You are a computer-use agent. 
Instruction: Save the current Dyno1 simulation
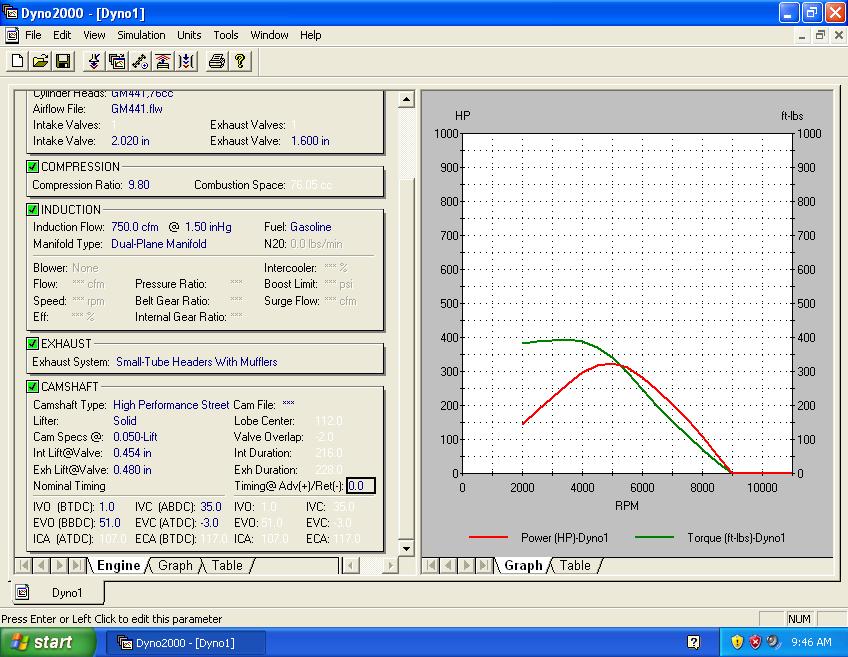coord(63,61)
